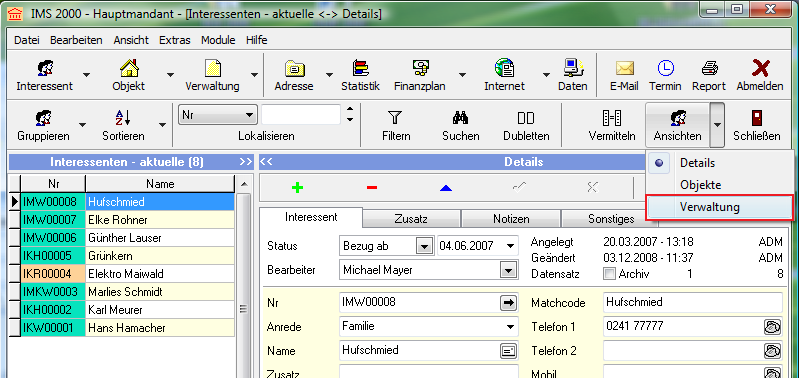This screenshot has width=799, height=378.
Task: Expand the Internet dropdown arrow
Action: pyautogui.click(x=546, y=75)
